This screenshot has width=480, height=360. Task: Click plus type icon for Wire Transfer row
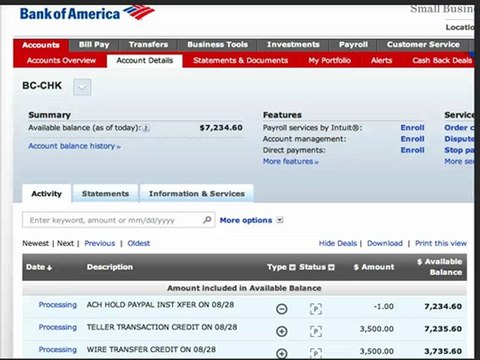pos(282,353)
